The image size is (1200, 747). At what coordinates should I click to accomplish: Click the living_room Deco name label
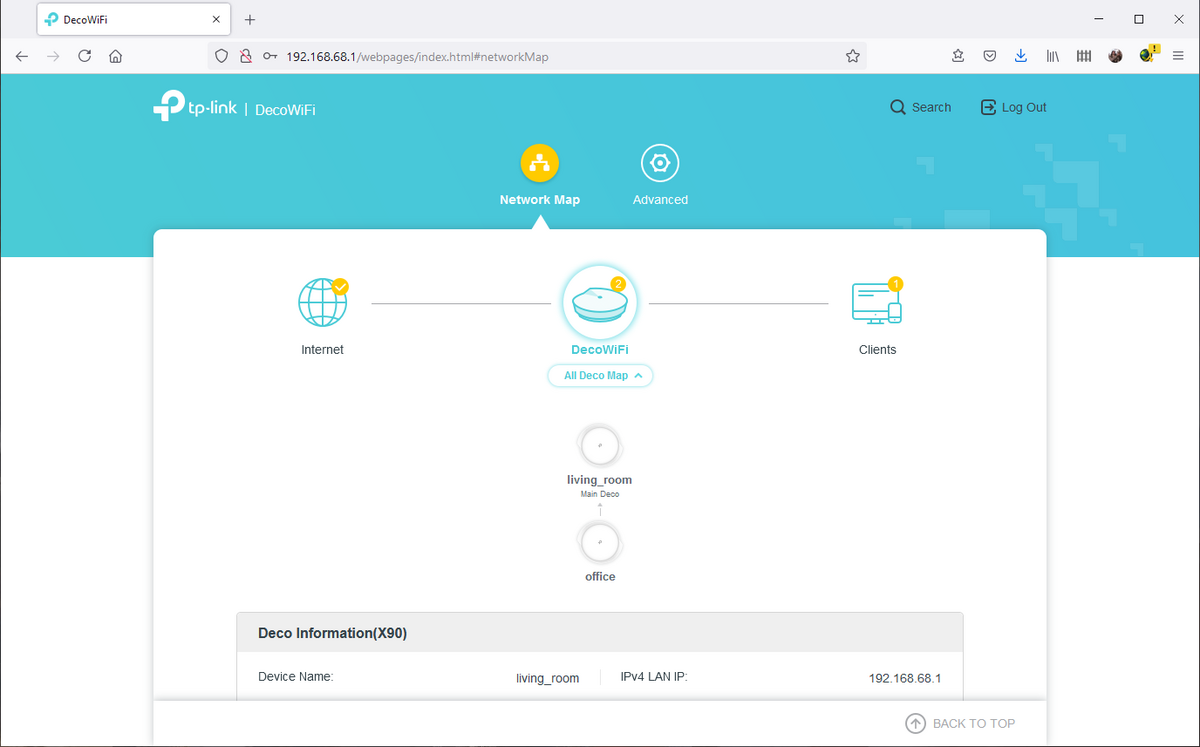coord(600,480)
